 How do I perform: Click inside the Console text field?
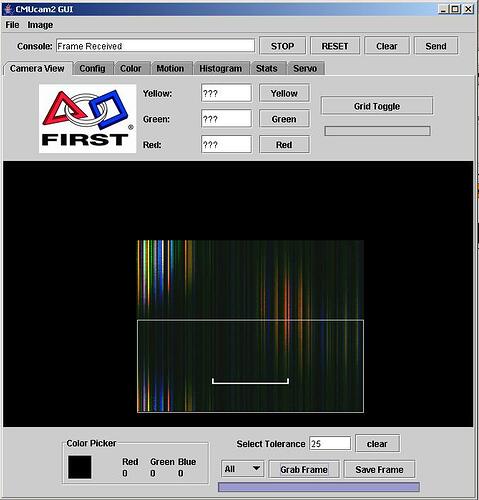coord(155,46)
